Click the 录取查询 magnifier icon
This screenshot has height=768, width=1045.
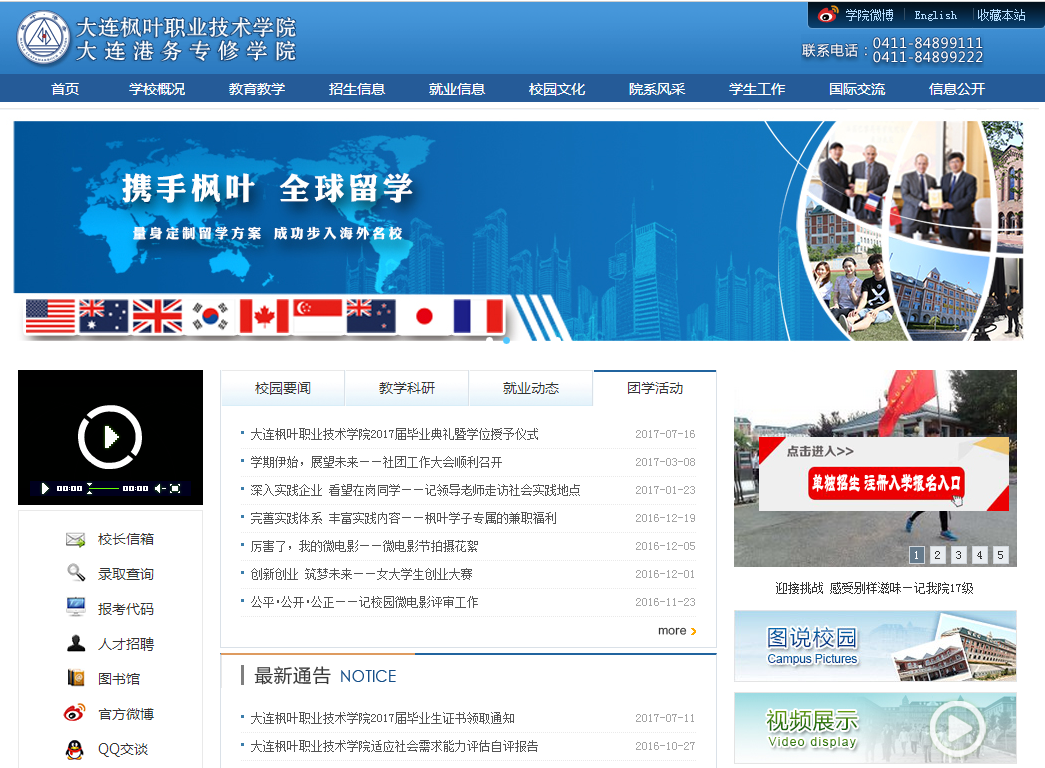76,574
